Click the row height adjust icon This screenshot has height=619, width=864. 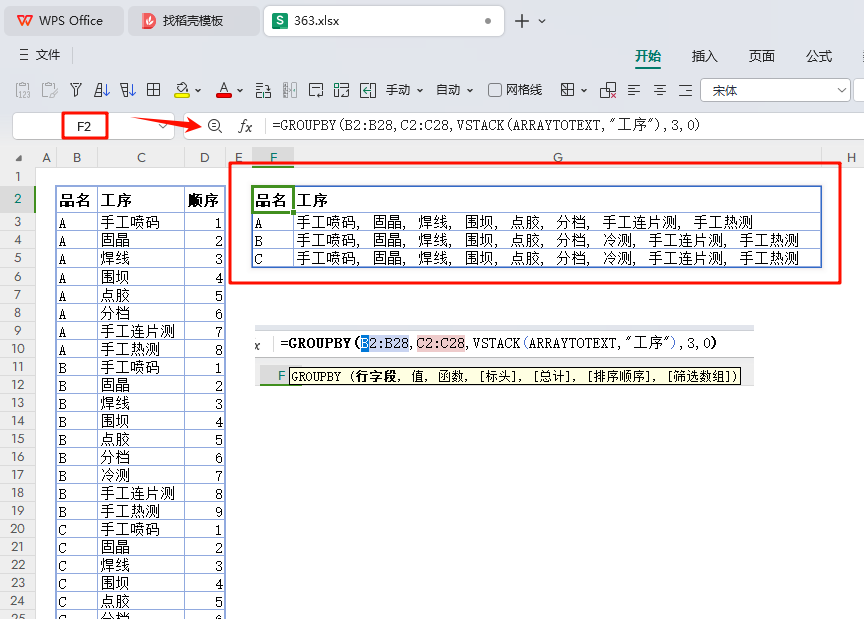(x=263, y=90)
